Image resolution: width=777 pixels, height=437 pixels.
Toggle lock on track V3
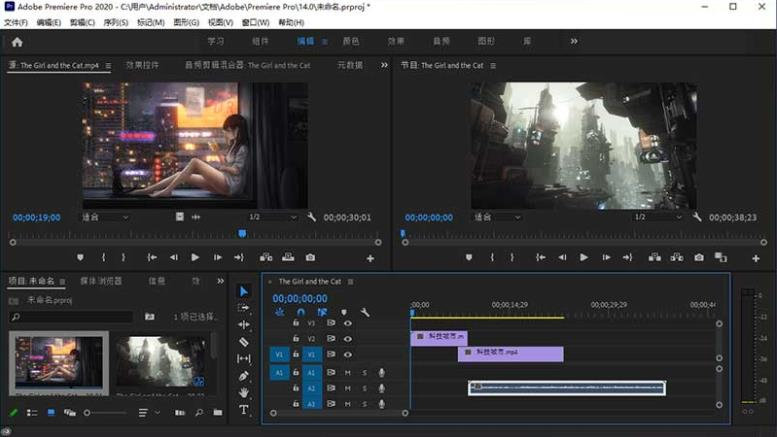(x=296, y=323)
